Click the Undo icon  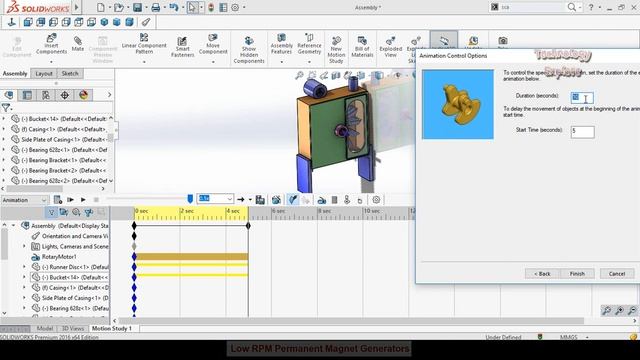174,7
